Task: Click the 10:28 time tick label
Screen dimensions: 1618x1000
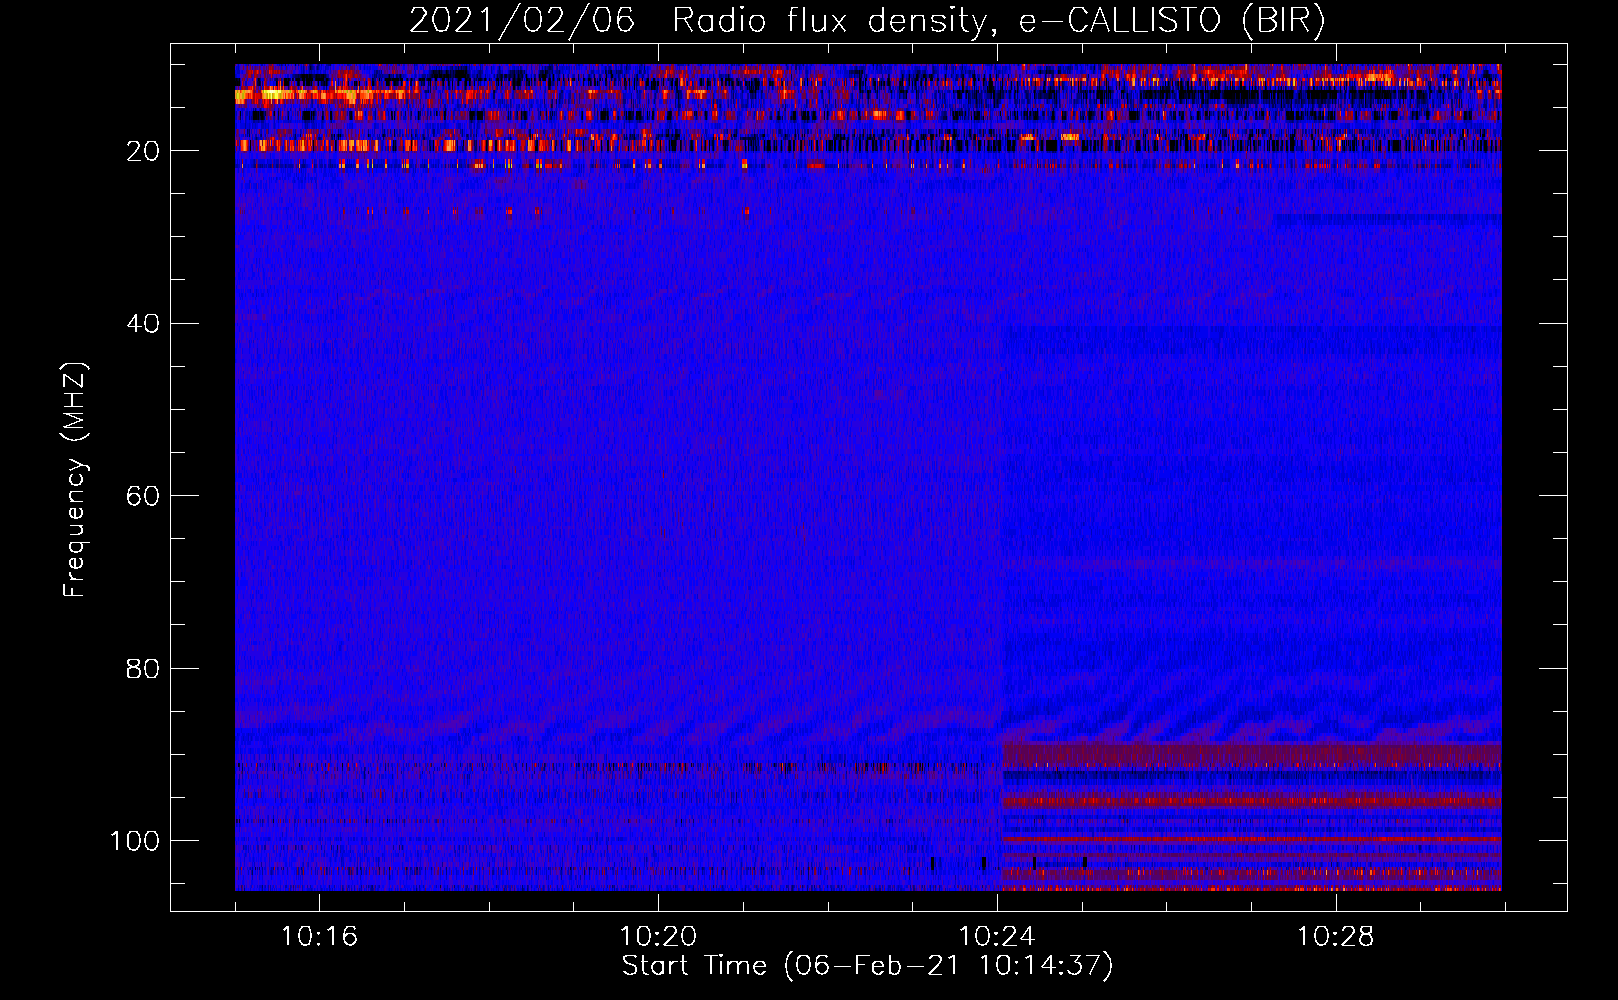Action: 1336,937
